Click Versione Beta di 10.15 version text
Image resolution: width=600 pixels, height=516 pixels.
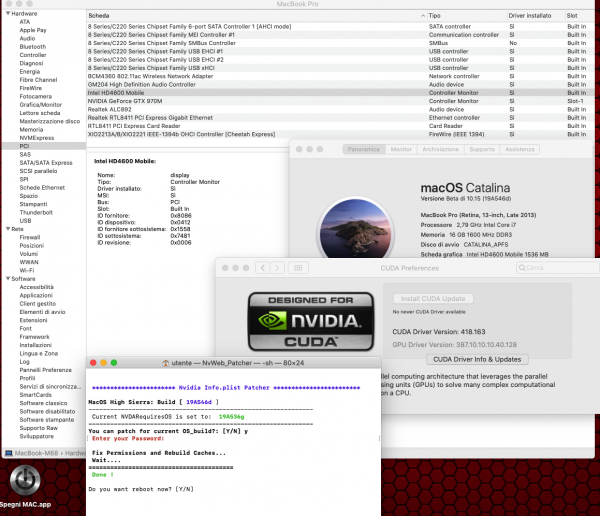pyautogui.click(x=466, y=199)
